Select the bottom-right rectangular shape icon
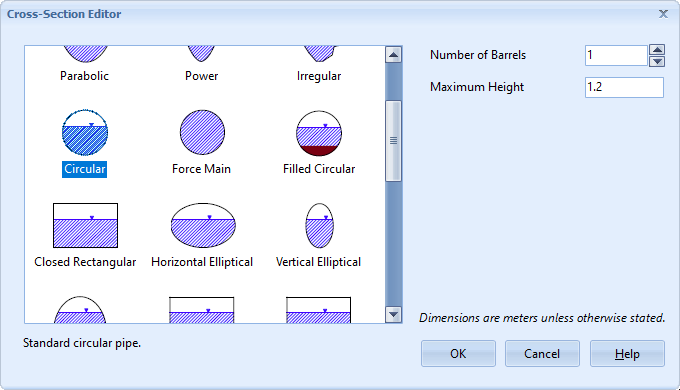The height and width of the screenshot is (390, 680). click(318, 310)
